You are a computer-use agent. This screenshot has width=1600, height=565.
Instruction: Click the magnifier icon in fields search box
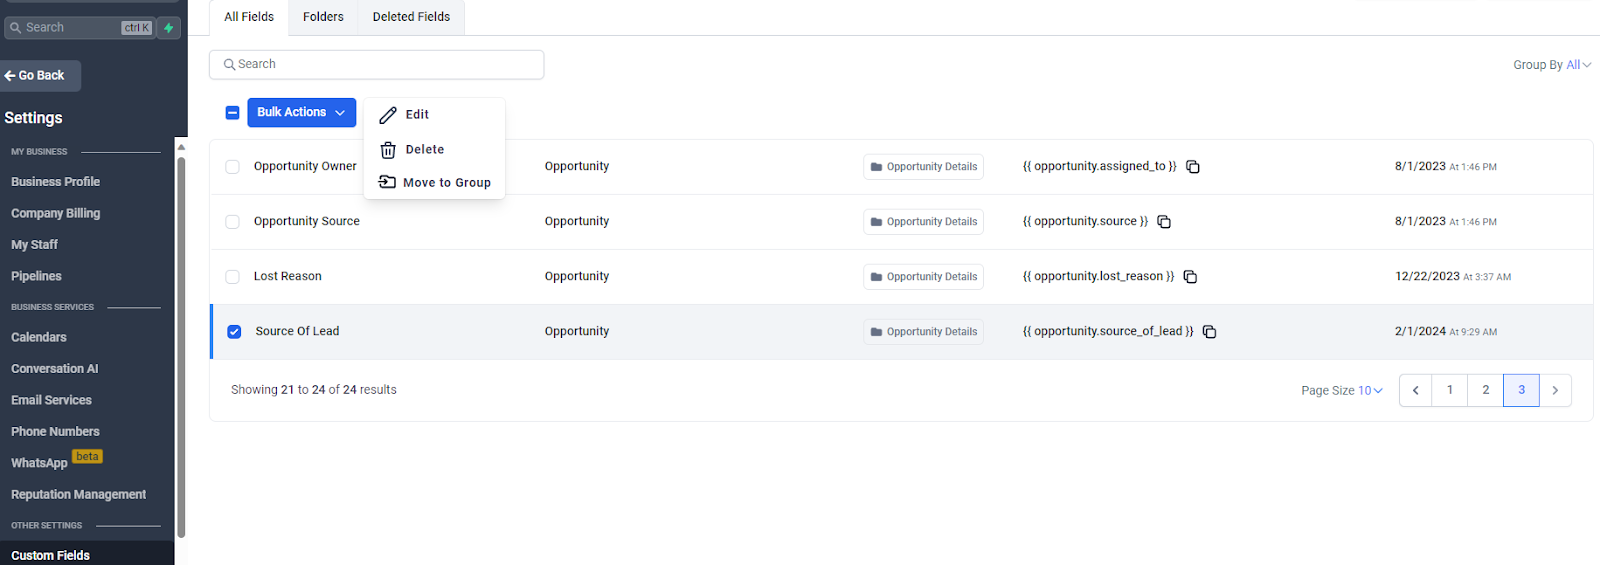pos(229,64)
